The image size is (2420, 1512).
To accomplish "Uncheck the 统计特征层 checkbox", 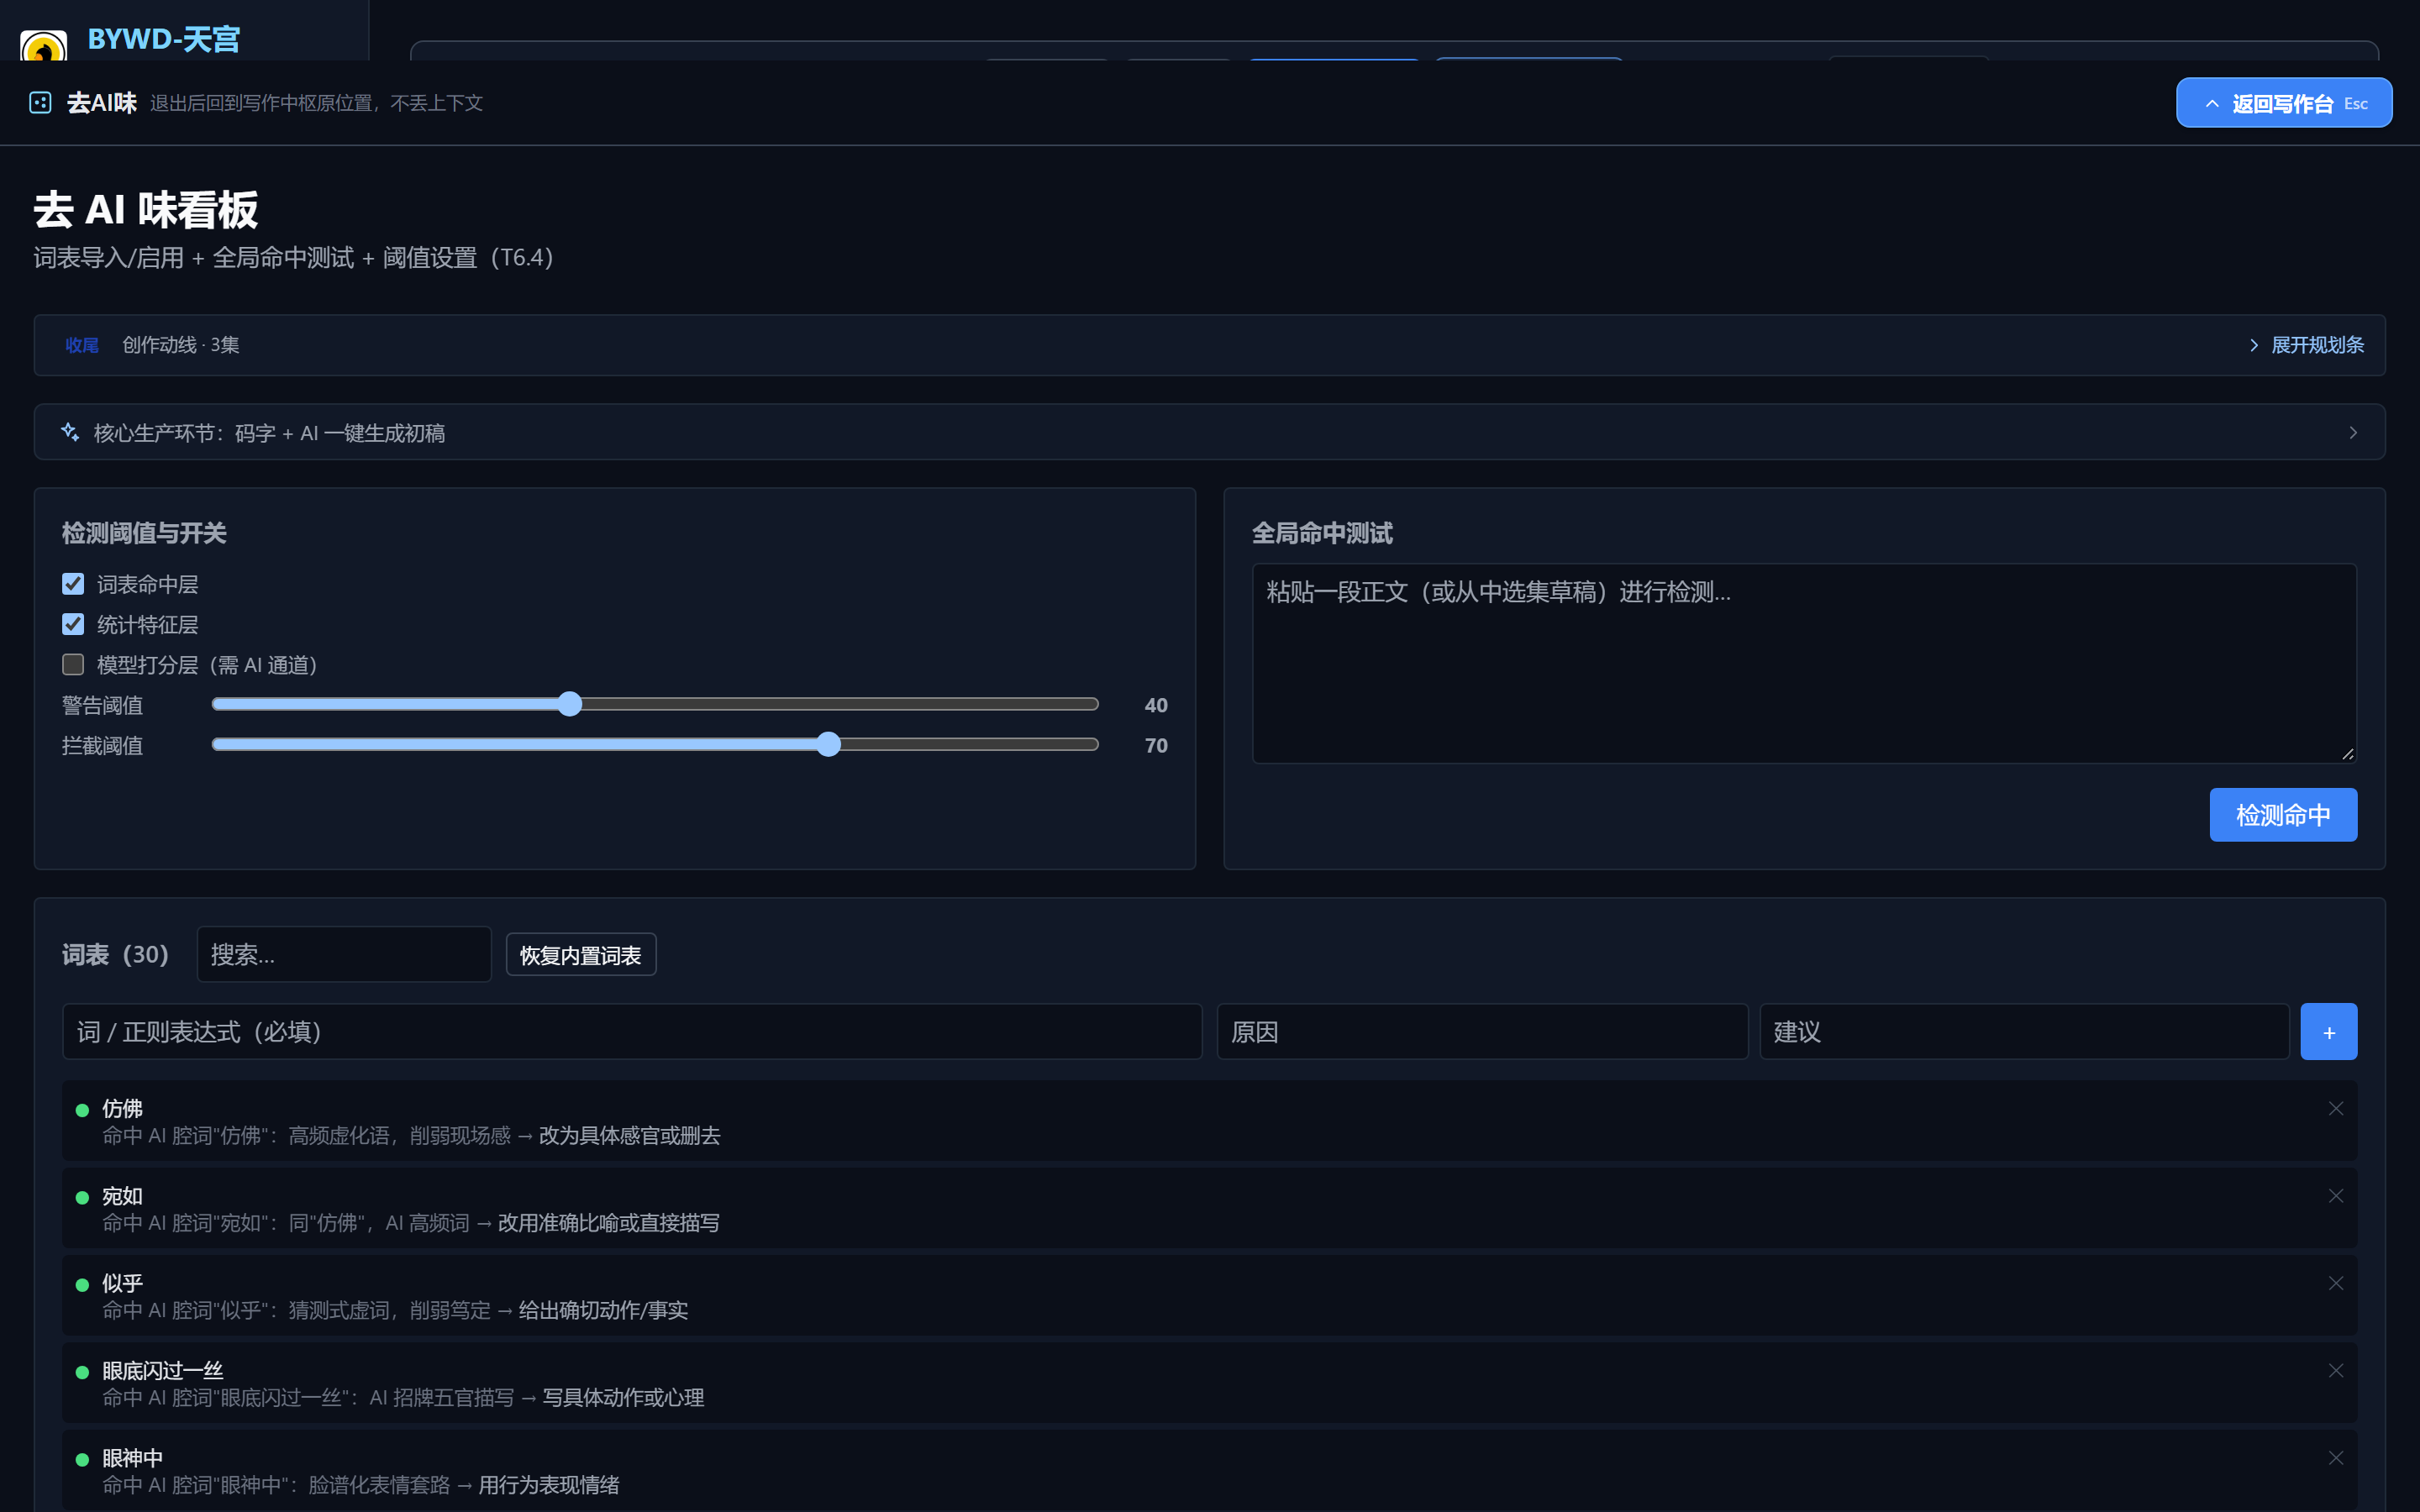I will pyautogui.click(x=73, y=624).
